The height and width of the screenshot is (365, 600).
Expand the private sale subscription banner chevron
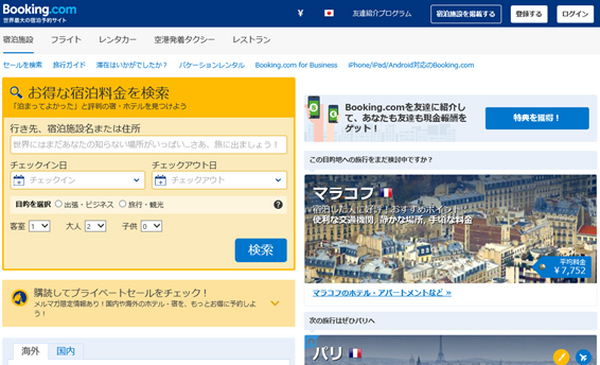(x=275, y=303)
